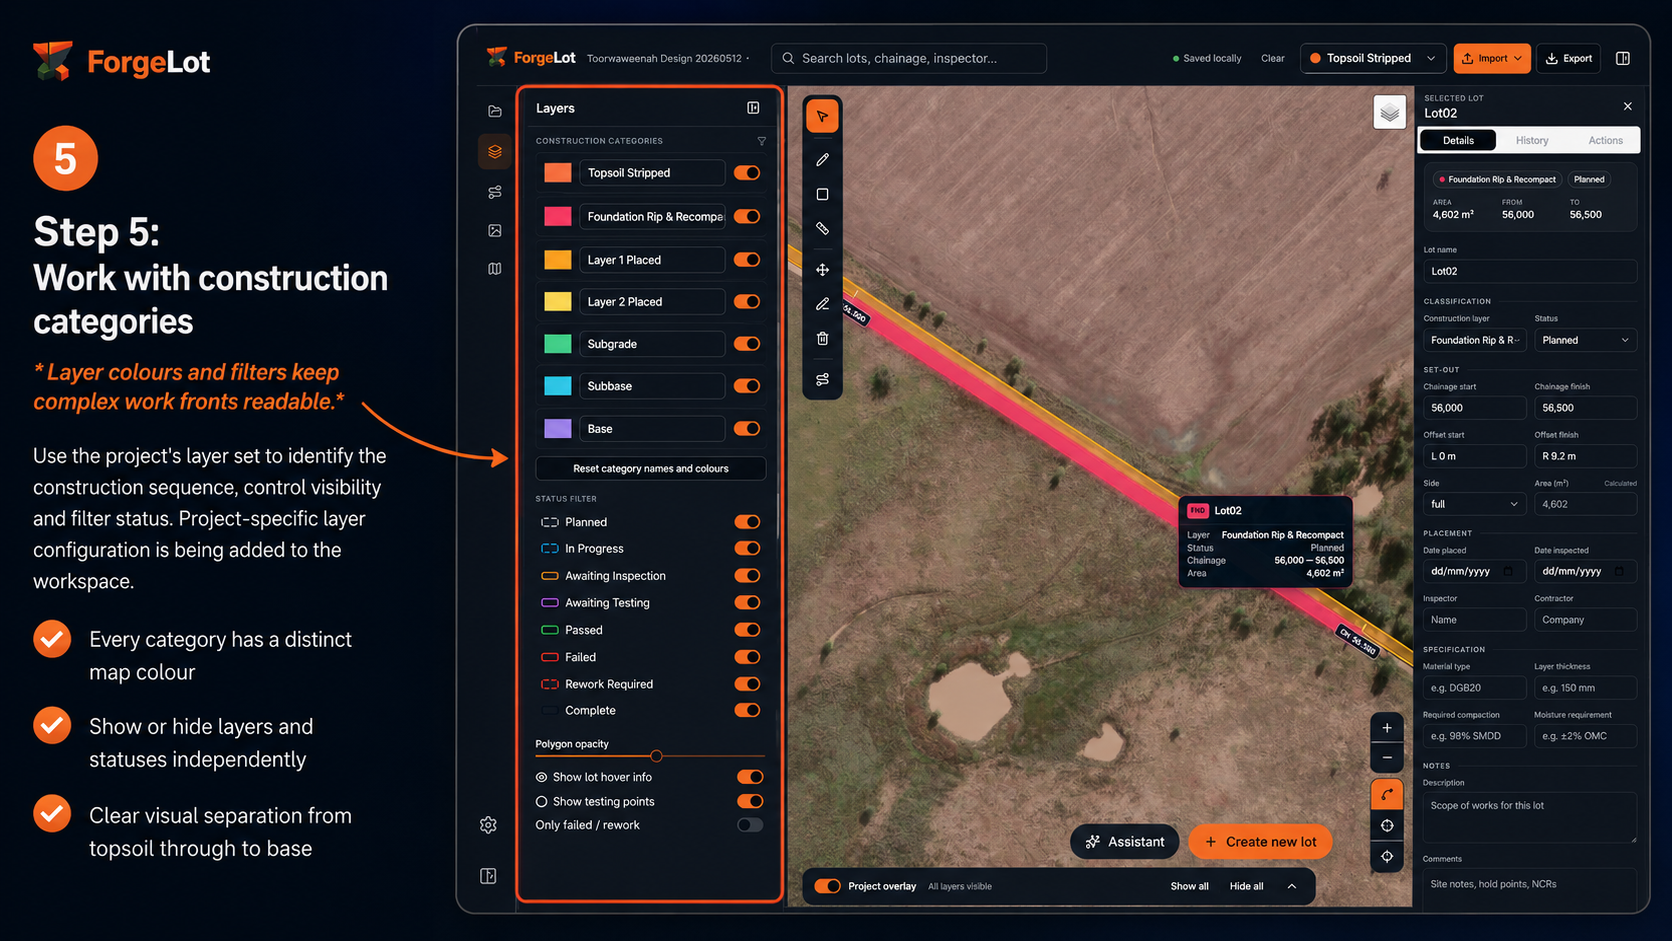Click Show all in overlay bar
The height and width of the screenshot is (941, 1672).
tap(1189, 886)
